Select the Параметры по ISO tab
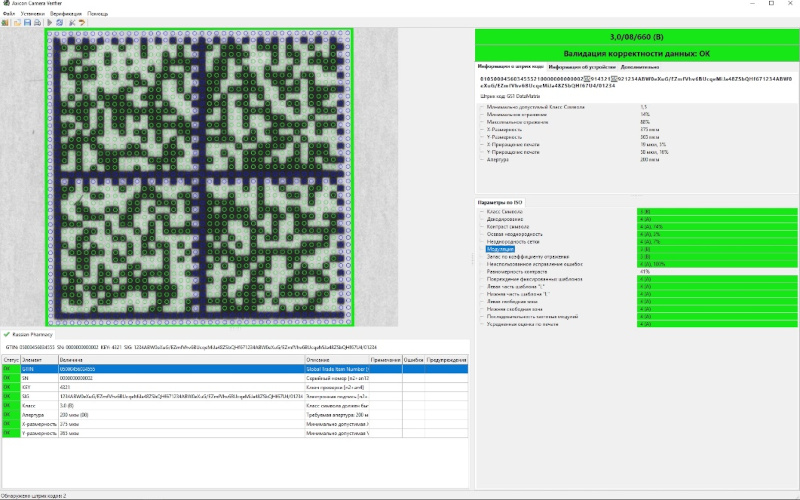 (499, 203)
